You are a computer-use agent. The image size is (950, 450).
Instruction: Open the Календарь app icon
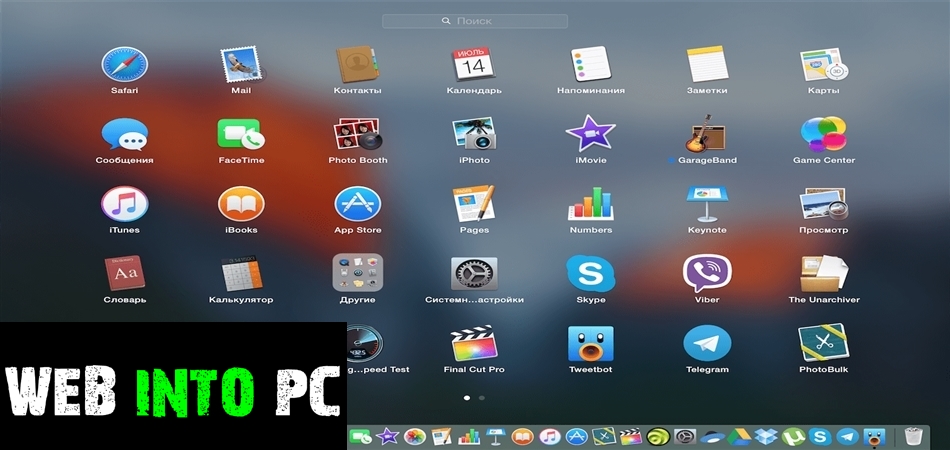[x=474, y=64]
